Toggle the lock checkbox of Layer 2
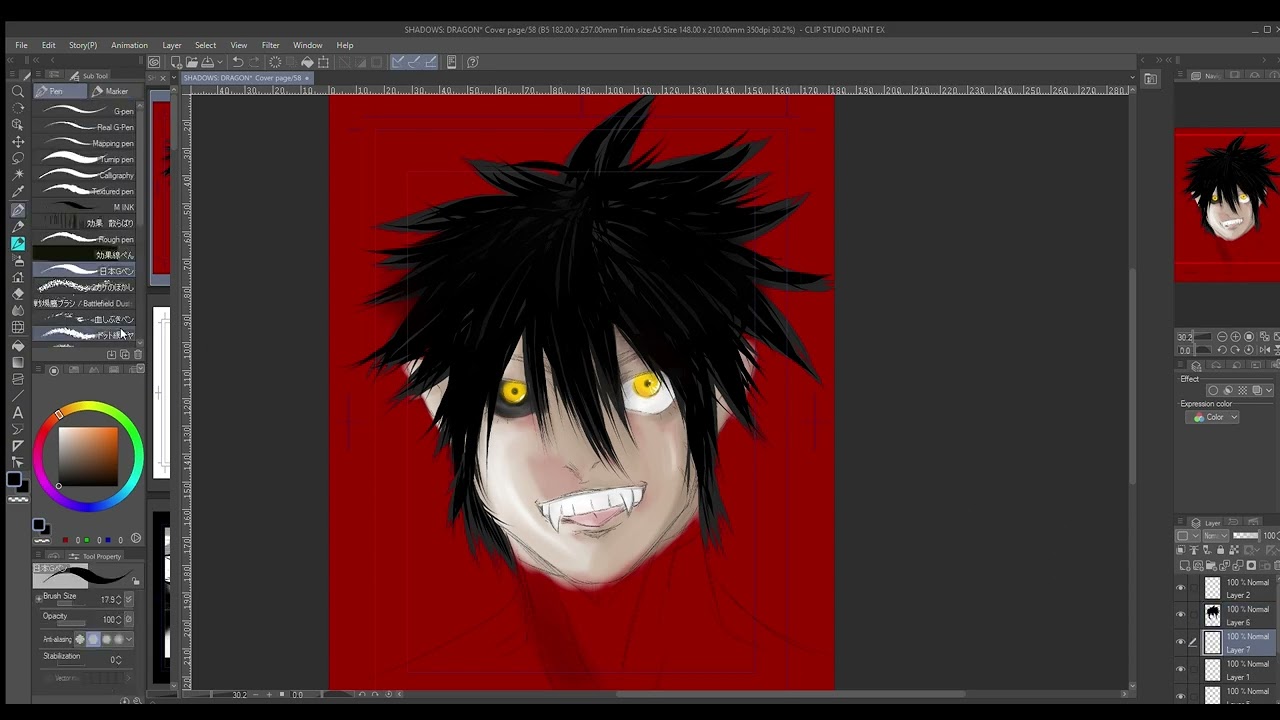Image resolution: width=1280 pixels, height=720 pixels. 1193,588
